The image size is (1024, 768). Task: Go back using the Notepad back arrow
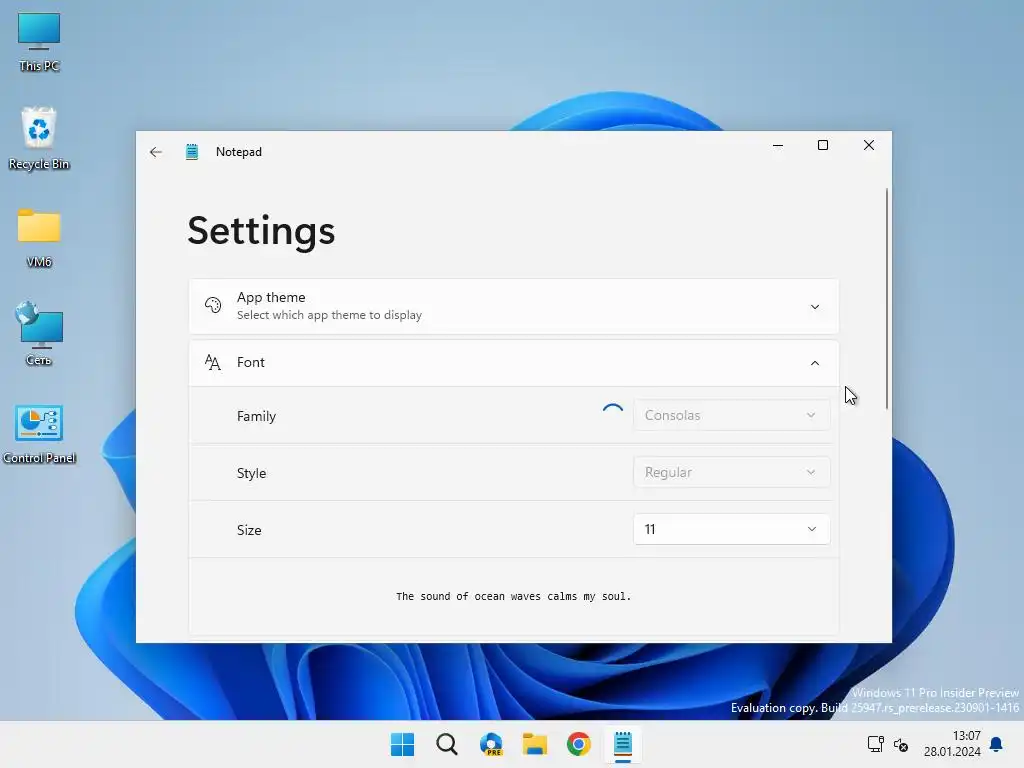point(155,152)
